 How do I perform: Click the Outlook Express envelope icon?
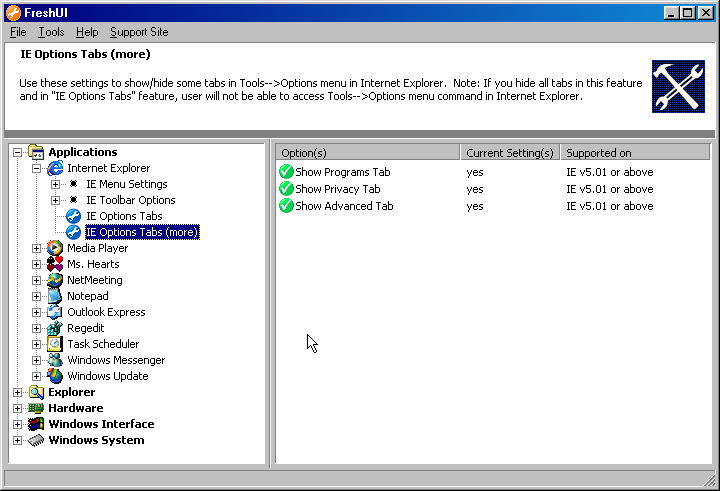pyautogui.click(x=56, y=312)
